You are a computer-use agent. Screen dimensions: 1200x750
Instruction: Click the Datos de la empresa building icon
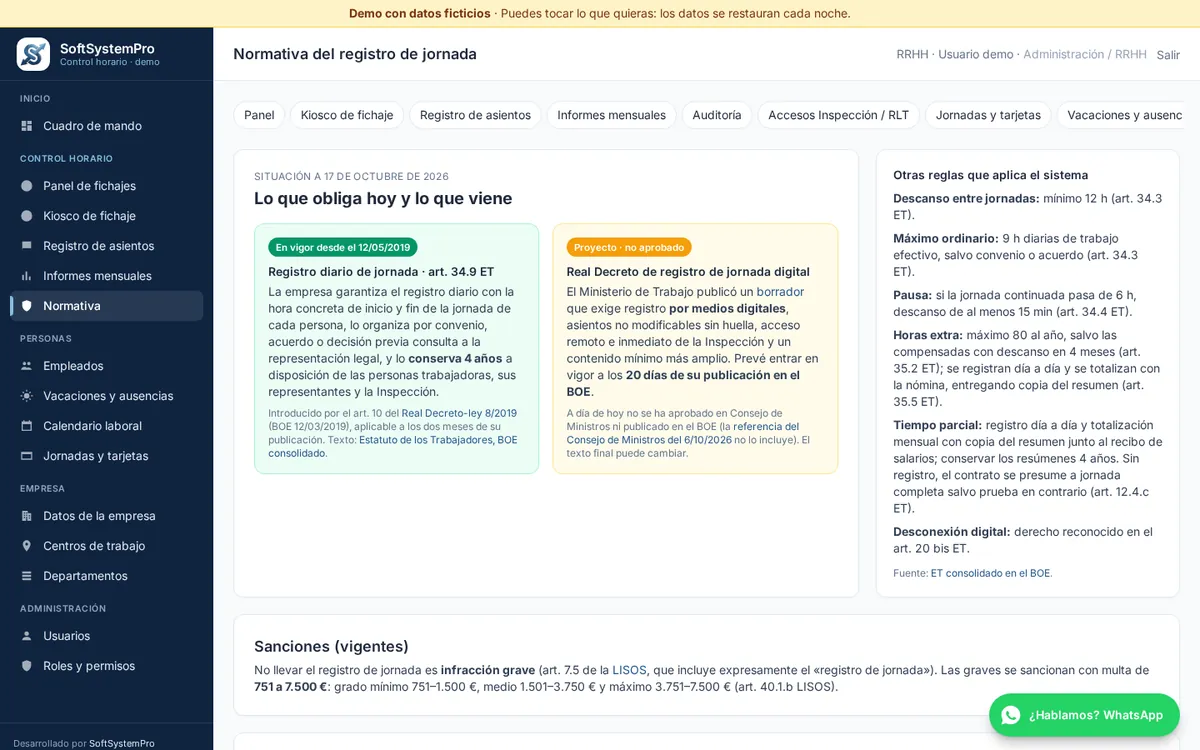[27, 516]
